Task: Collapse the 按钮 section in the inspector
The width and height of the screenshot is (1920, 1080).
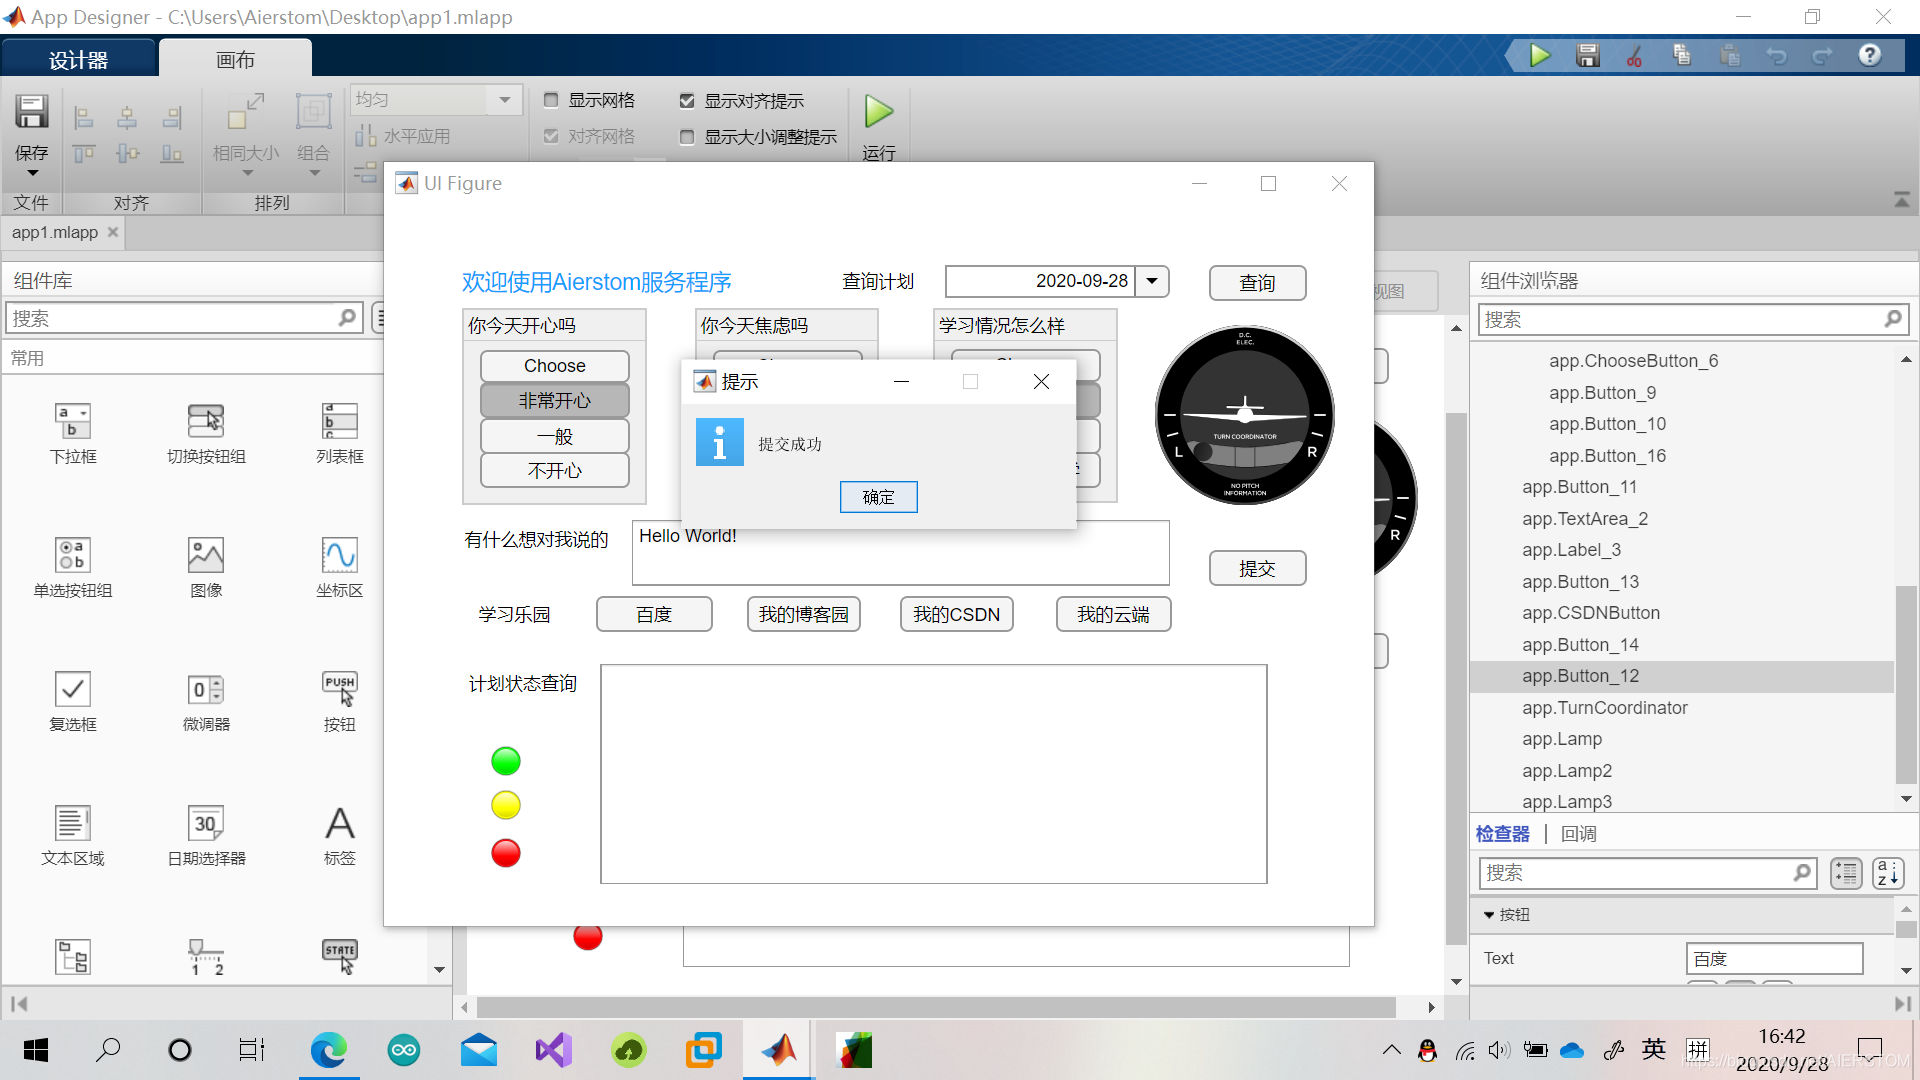Action: pyautogui.click(x=1490, y=914)
